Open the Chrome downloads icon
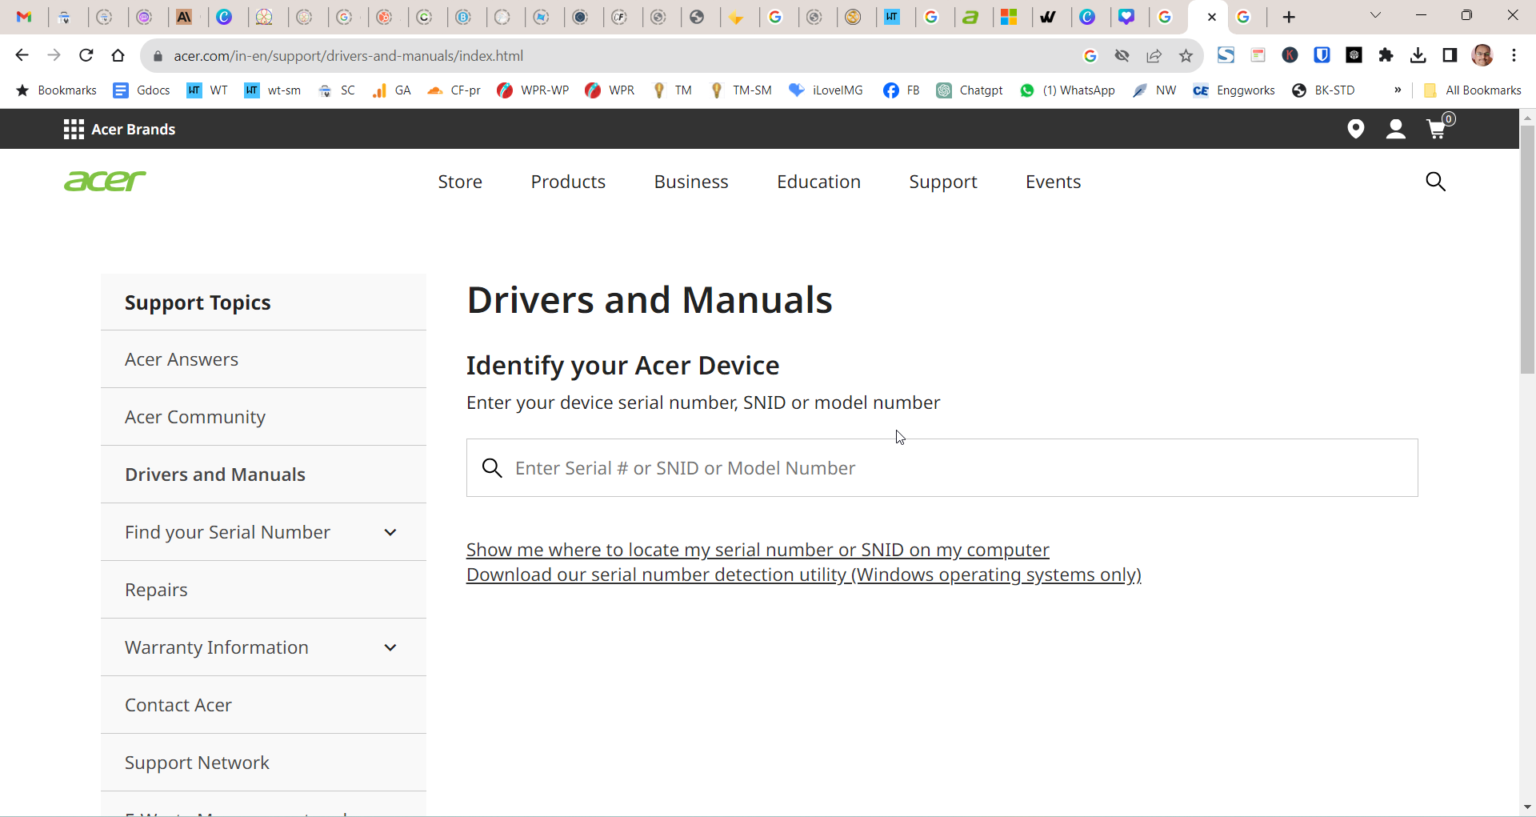 click(x=1418, y=55)
